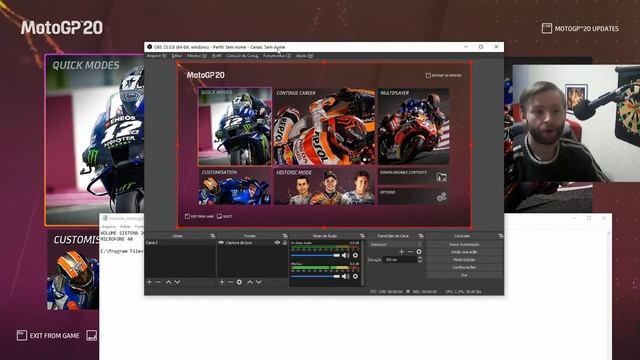Click the MotoGP 20 Updates label
Viewport: 640px width, 360px height.
(x=587, y=29)
